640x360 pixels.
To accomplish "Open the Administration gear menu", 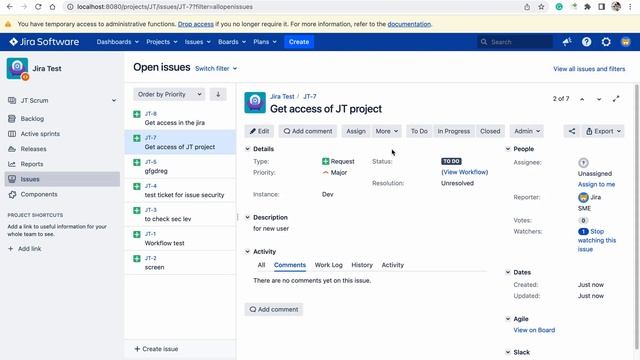I will click(606, 42).
